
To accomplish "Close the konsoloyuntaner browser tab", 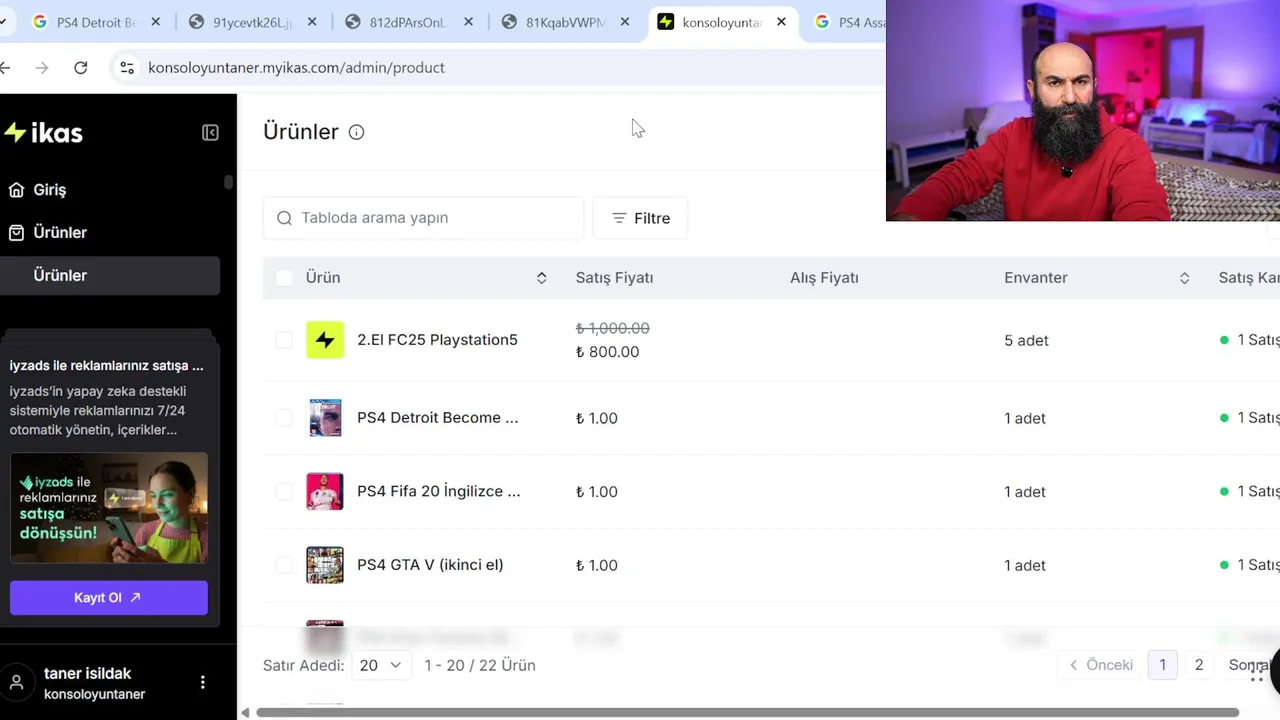I will tap(781, 22).
